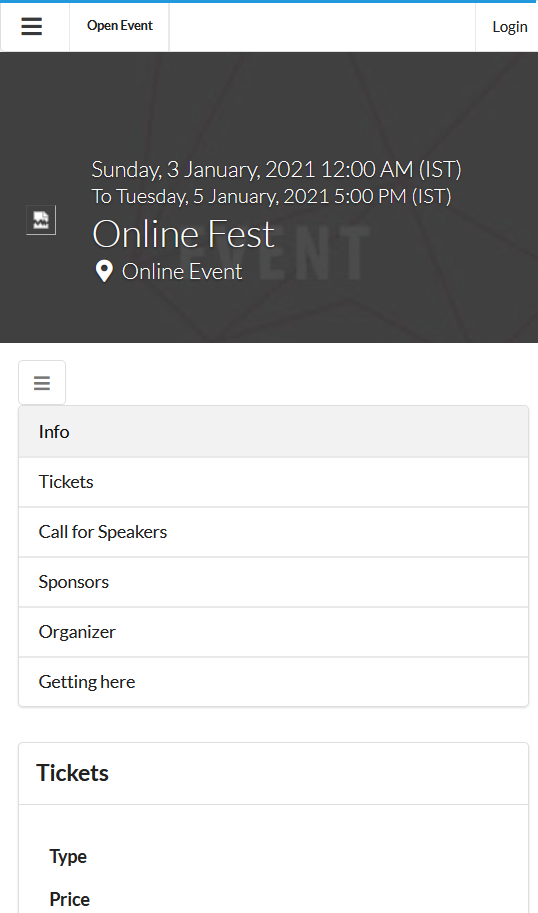Viewport: 538px width, 913px height.
Task: Click the Login button
Action: pyautogui.click(x=509, y=27)
